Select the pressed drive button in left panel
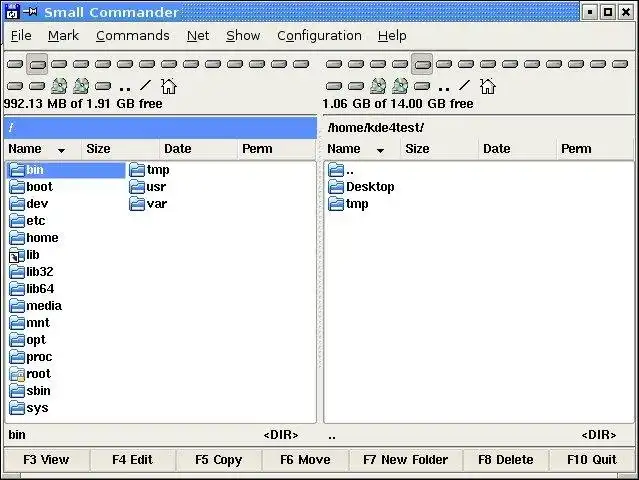Viewport: 639px width, 480px height. click(37, 64)
